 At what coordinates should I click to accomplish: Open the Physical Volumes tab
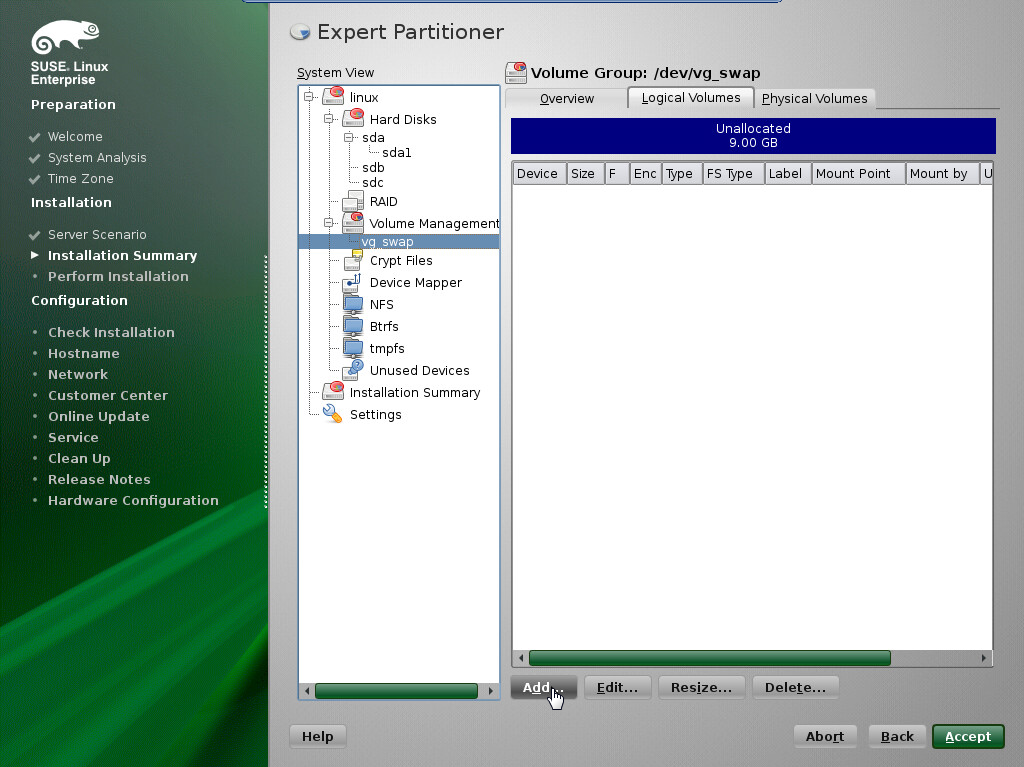(814, 99)
